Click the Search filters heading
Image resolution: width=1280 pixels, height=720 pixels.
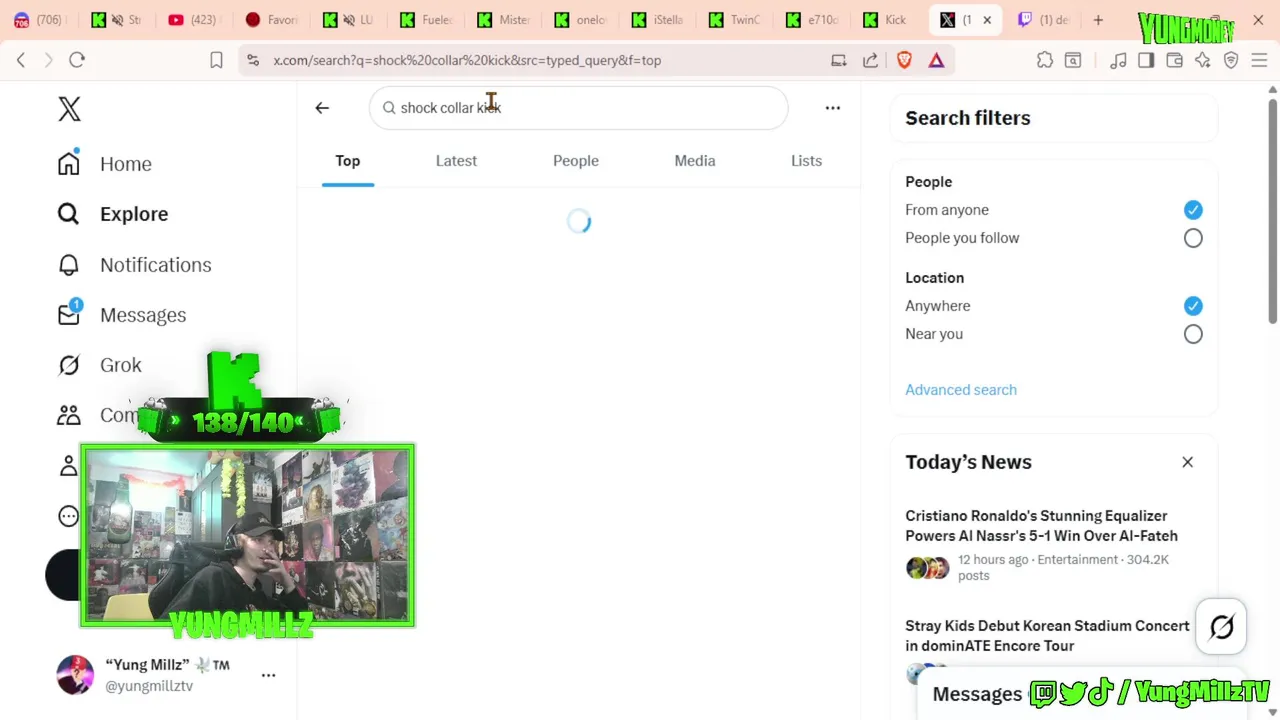[967, 118]
